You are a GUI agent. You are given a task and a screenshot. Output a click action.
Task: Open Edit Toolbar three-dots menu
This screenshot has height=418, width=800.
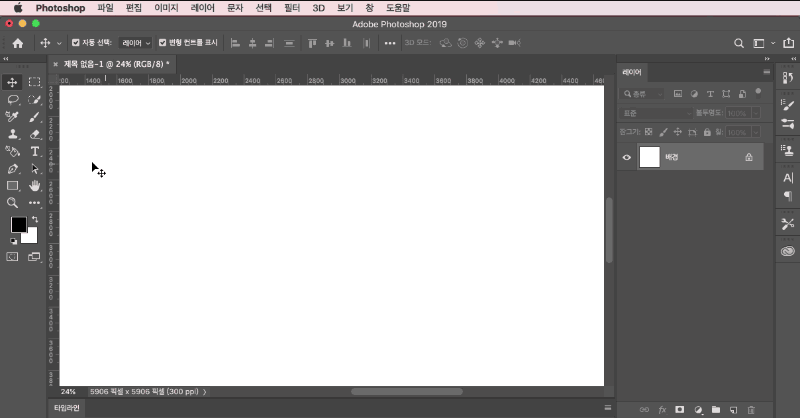[x=34, y=203]
